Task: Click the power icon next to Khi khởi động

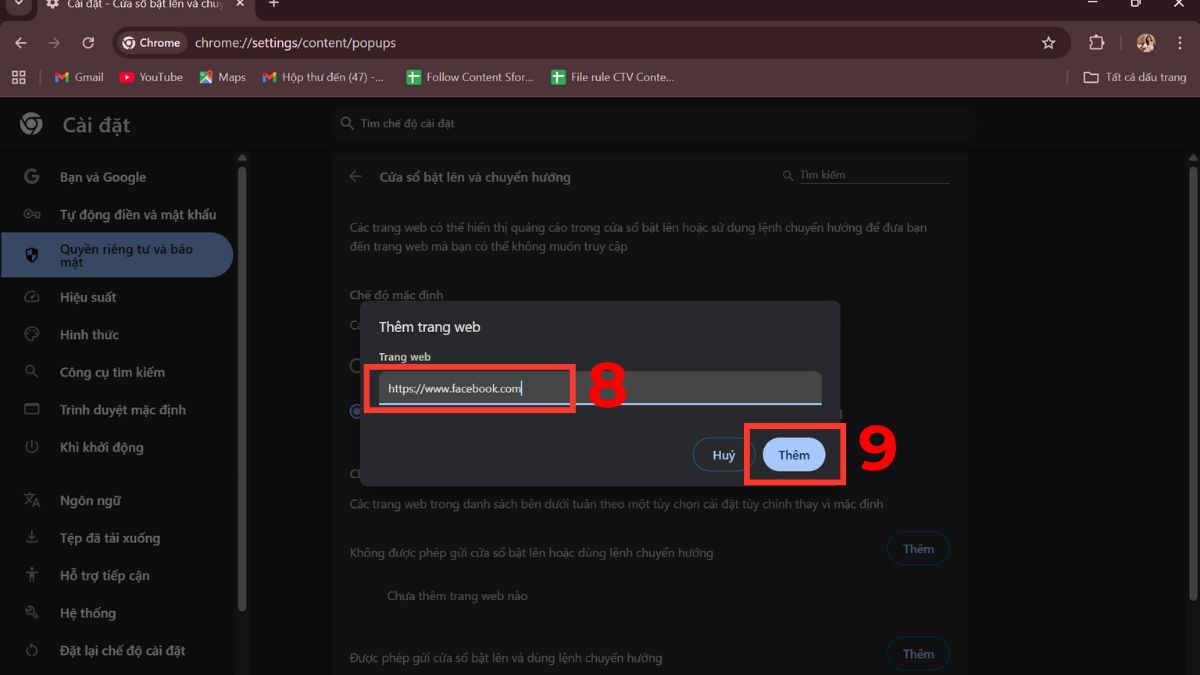Action: [x=31, y=447]
